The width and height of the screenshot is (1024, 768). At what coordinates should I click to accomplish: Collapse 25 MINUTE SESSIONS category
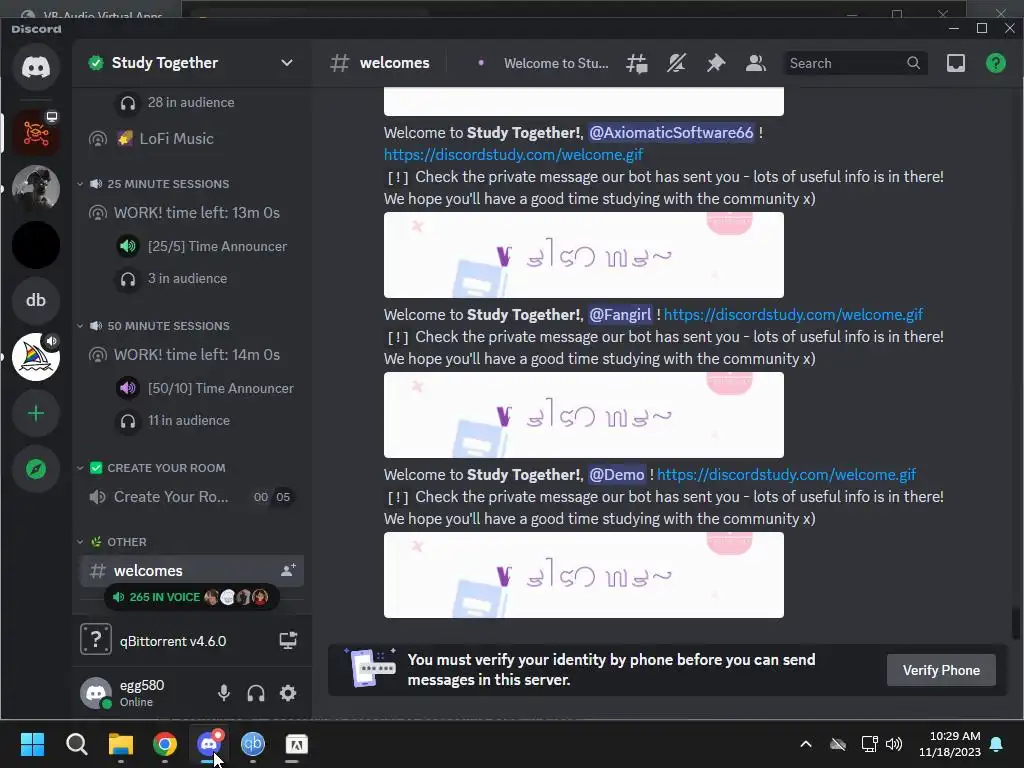[x=153, y=184]
